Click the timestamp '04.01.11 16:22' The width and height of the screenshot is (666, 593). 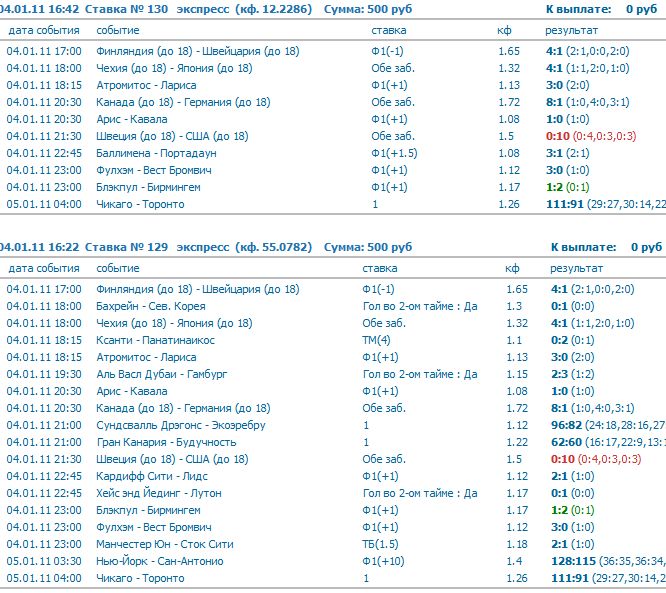(40, 247)
